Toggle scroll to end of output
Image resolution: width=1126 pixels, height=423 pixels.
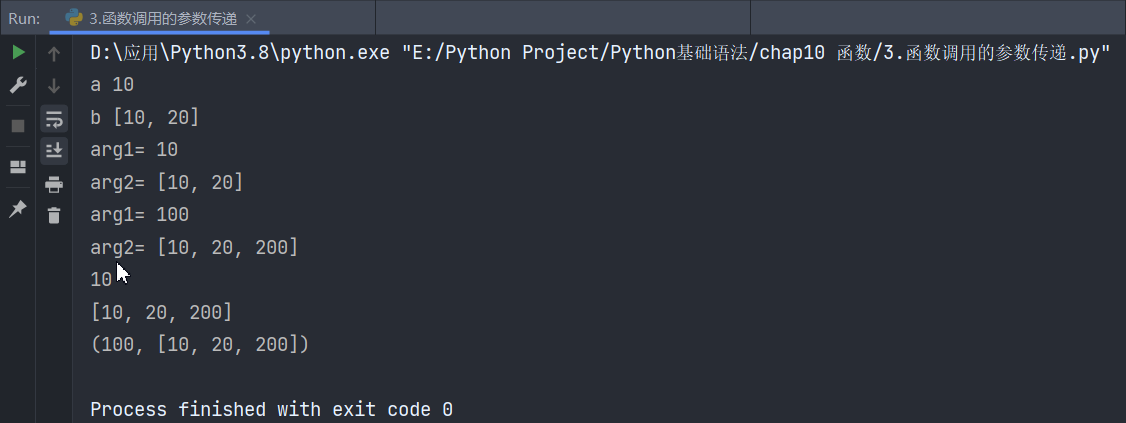(x=54, y=151)
